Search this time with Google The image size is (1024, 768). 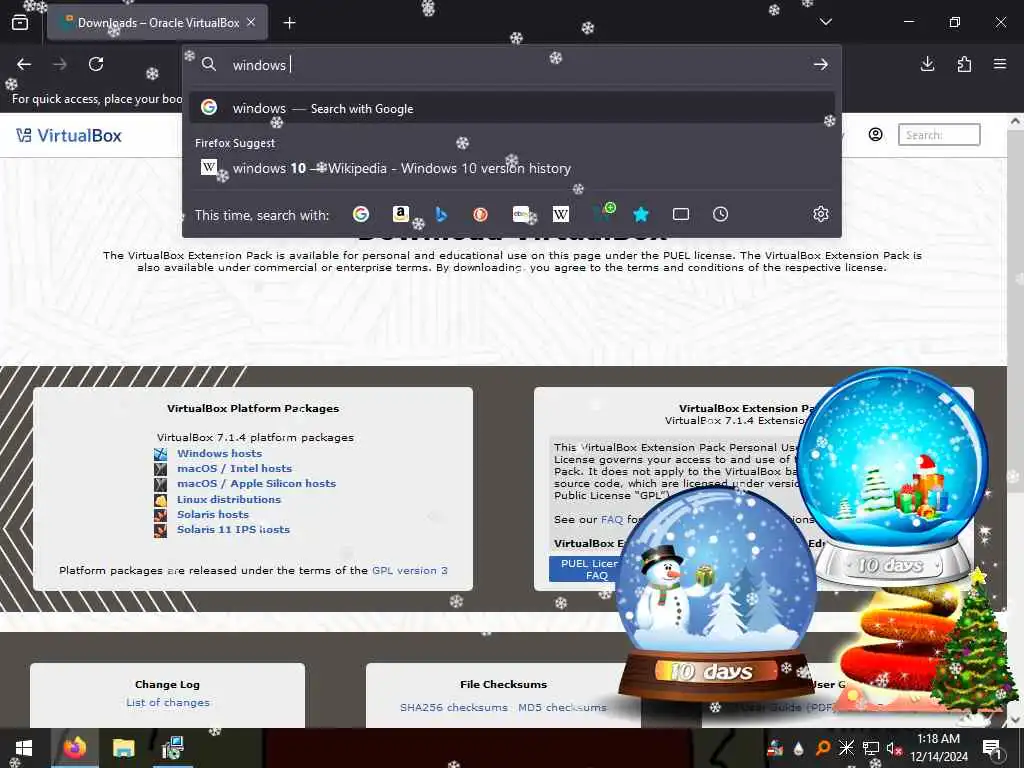click(360, 214)
